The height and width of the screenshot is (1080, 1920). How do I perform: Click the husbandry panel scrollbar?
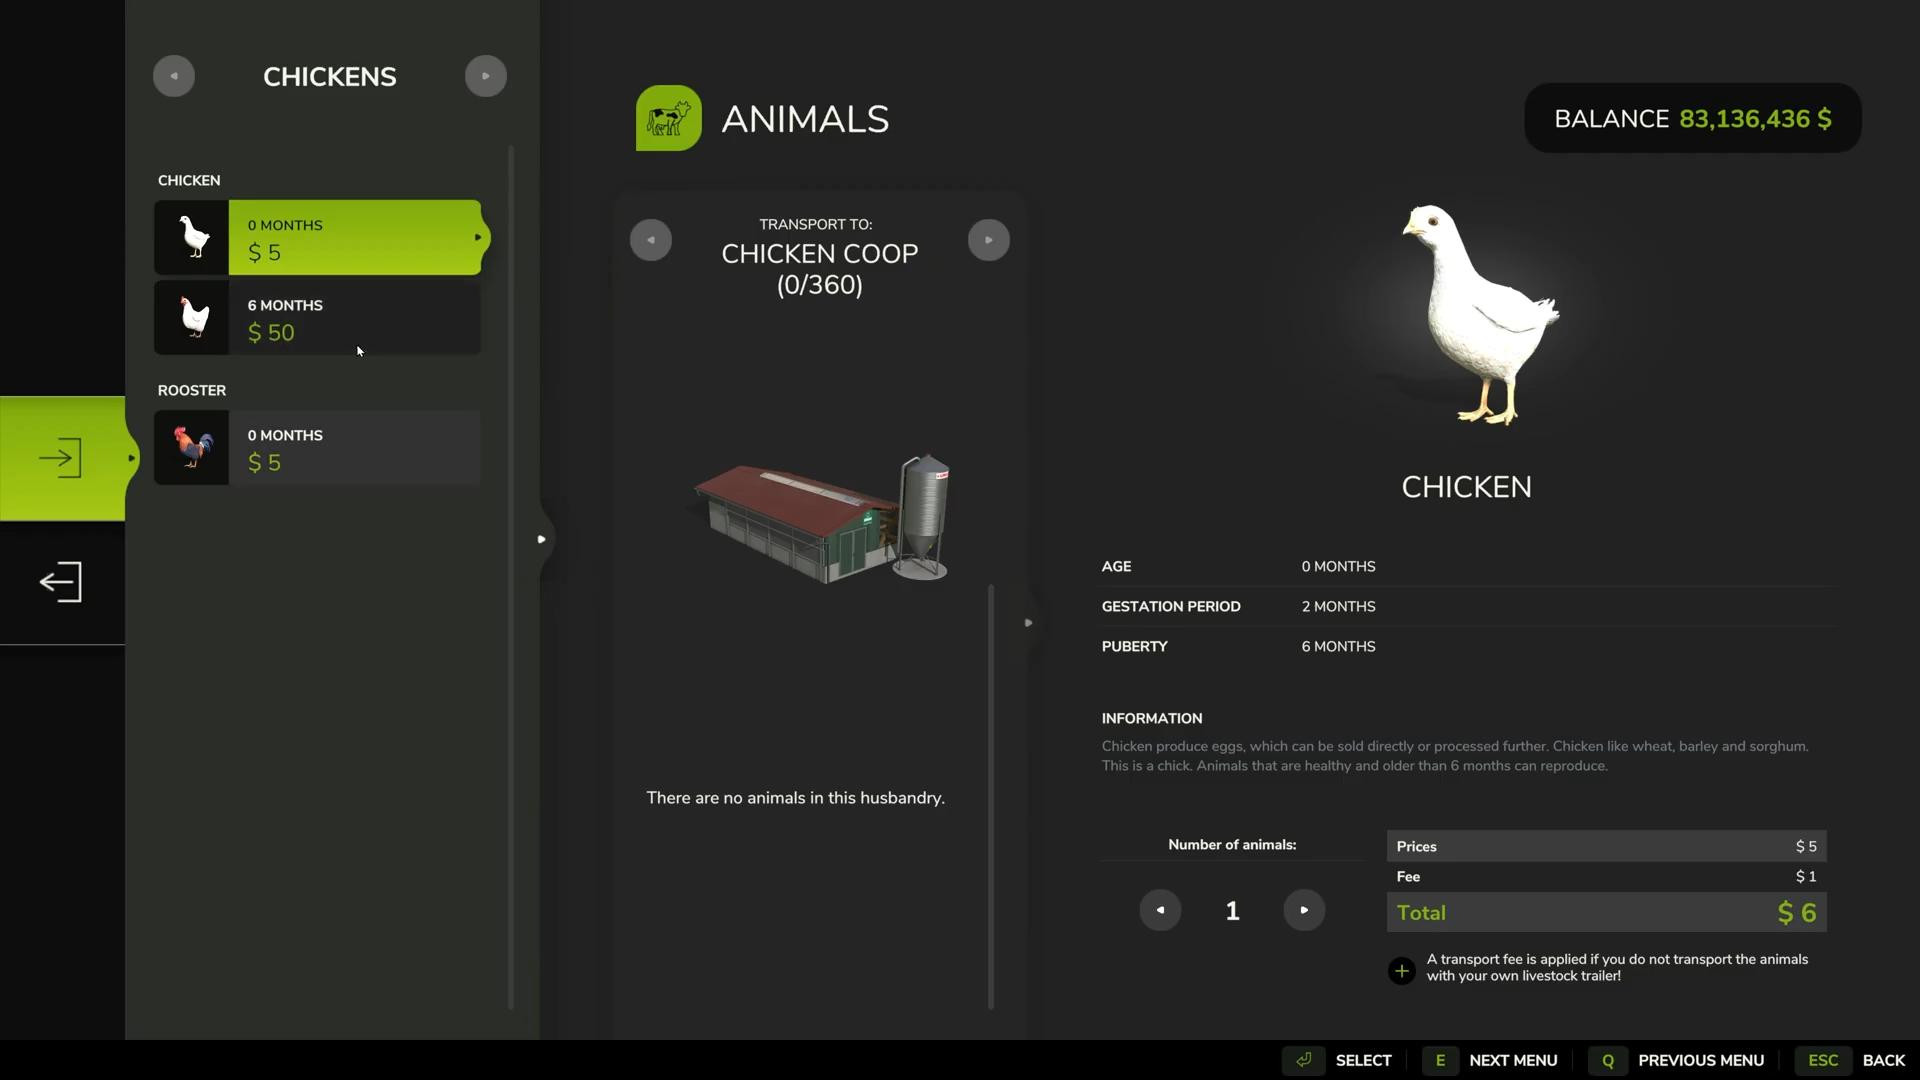click(991, 796)
